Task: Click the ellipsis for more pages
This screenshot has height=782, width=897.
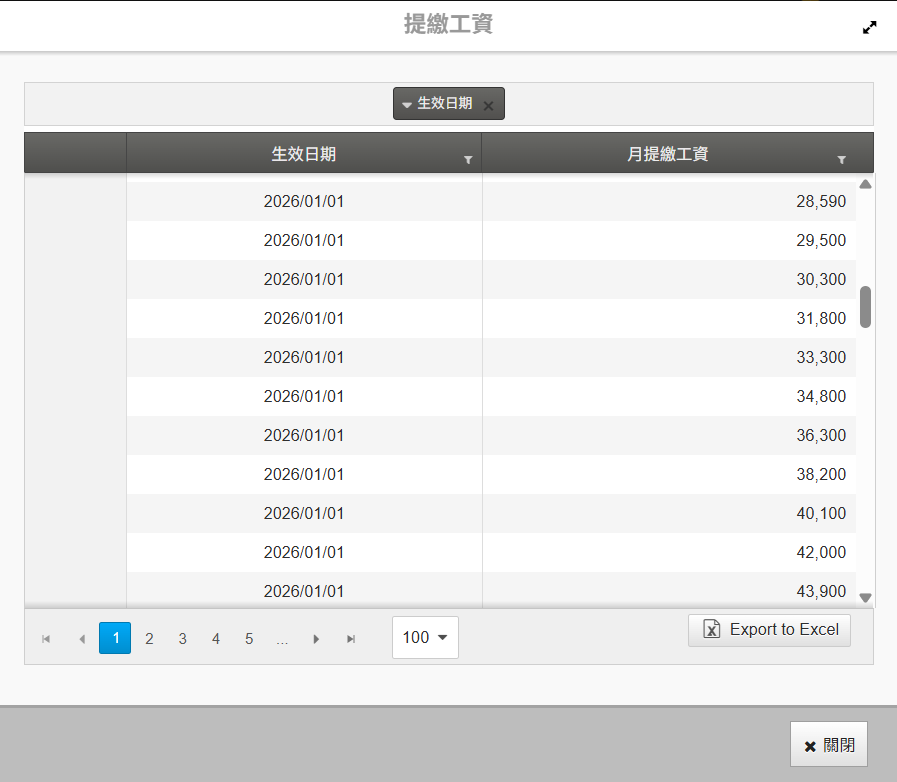Action: (x=282, y=638)
